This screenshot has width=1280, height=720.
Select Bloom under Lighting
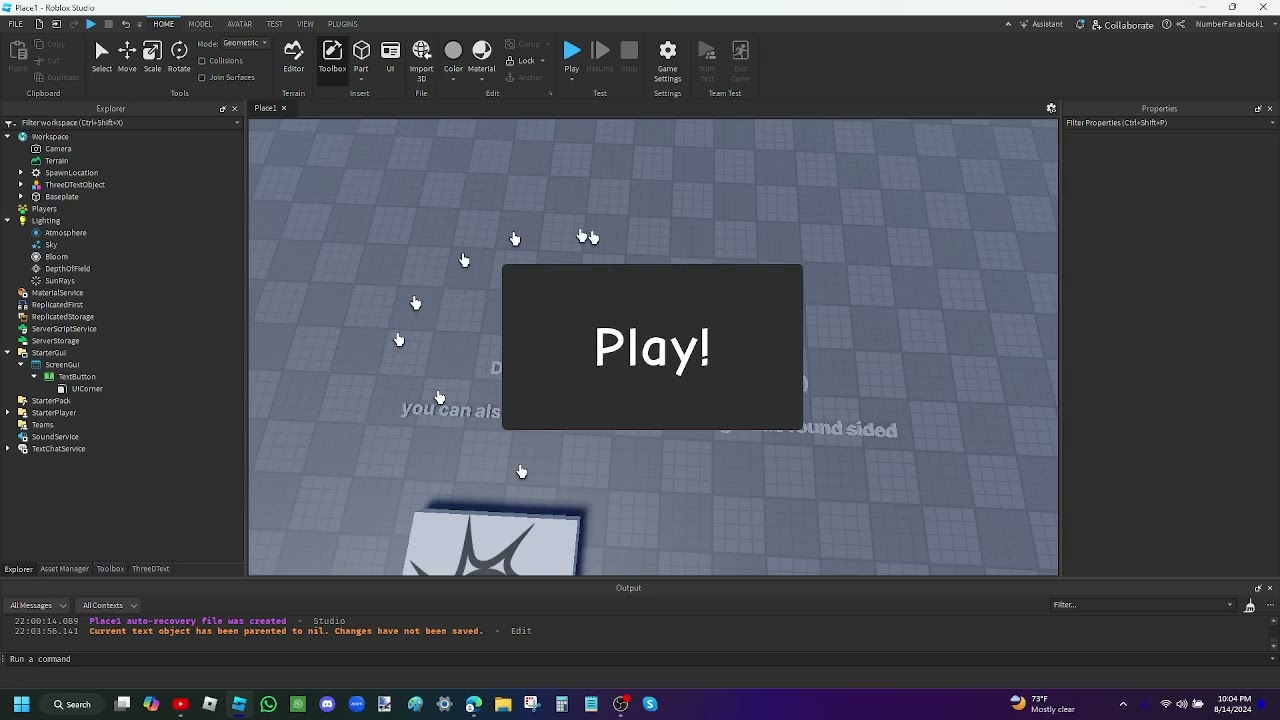click(x=56, y=257)
